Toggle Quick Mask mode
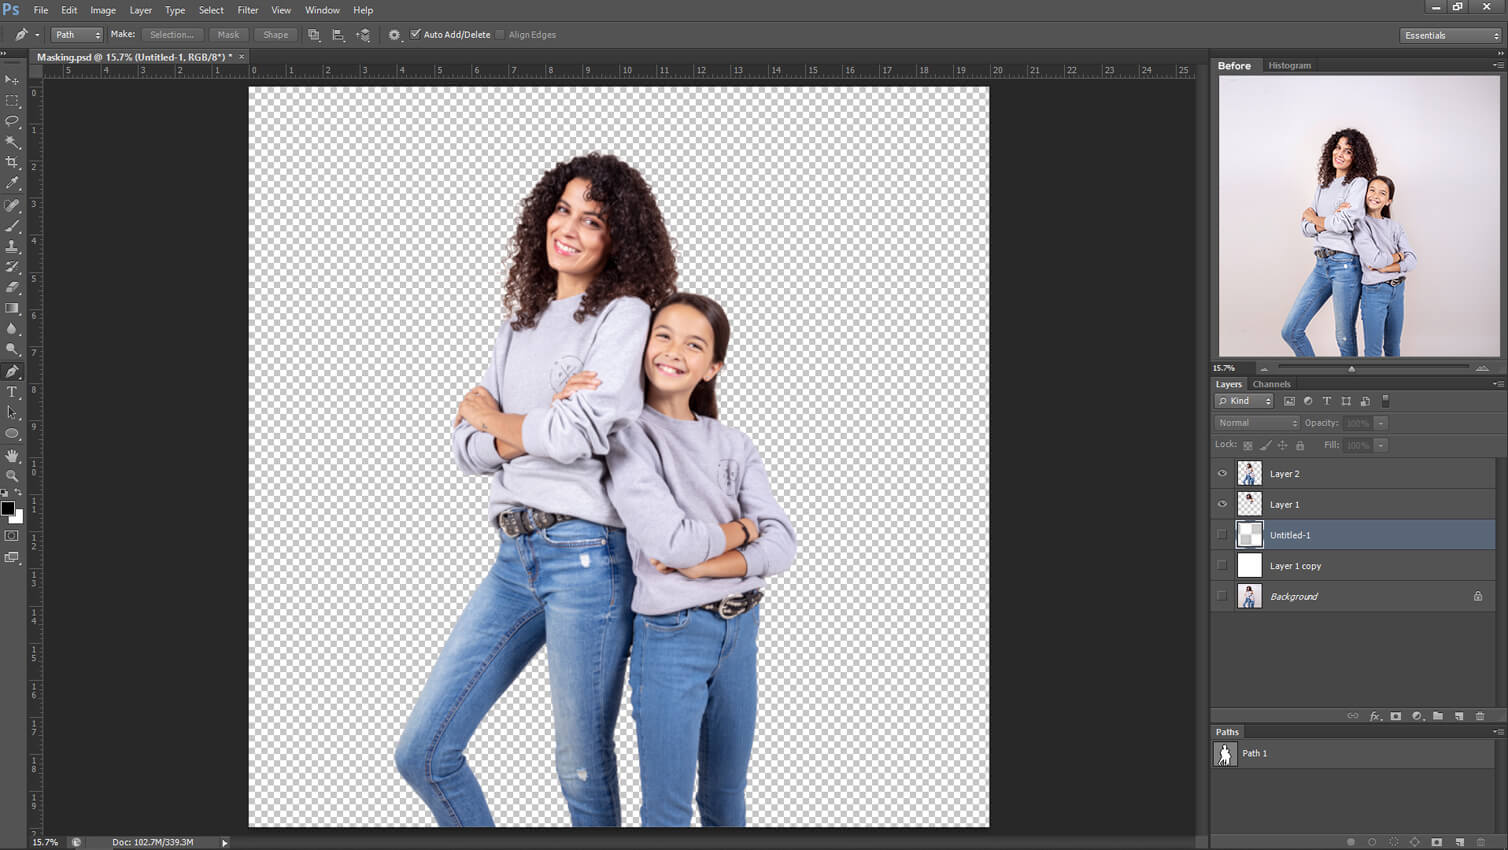1508x850 pixels. coord(12,536)
